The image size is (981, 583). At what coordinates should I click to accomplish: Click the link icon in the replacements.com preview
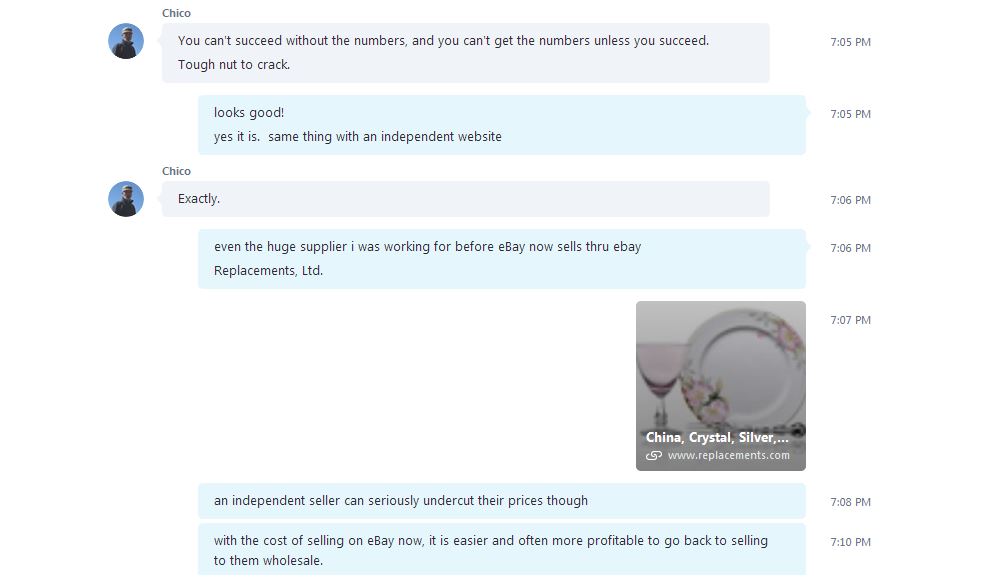coord(654,455)
